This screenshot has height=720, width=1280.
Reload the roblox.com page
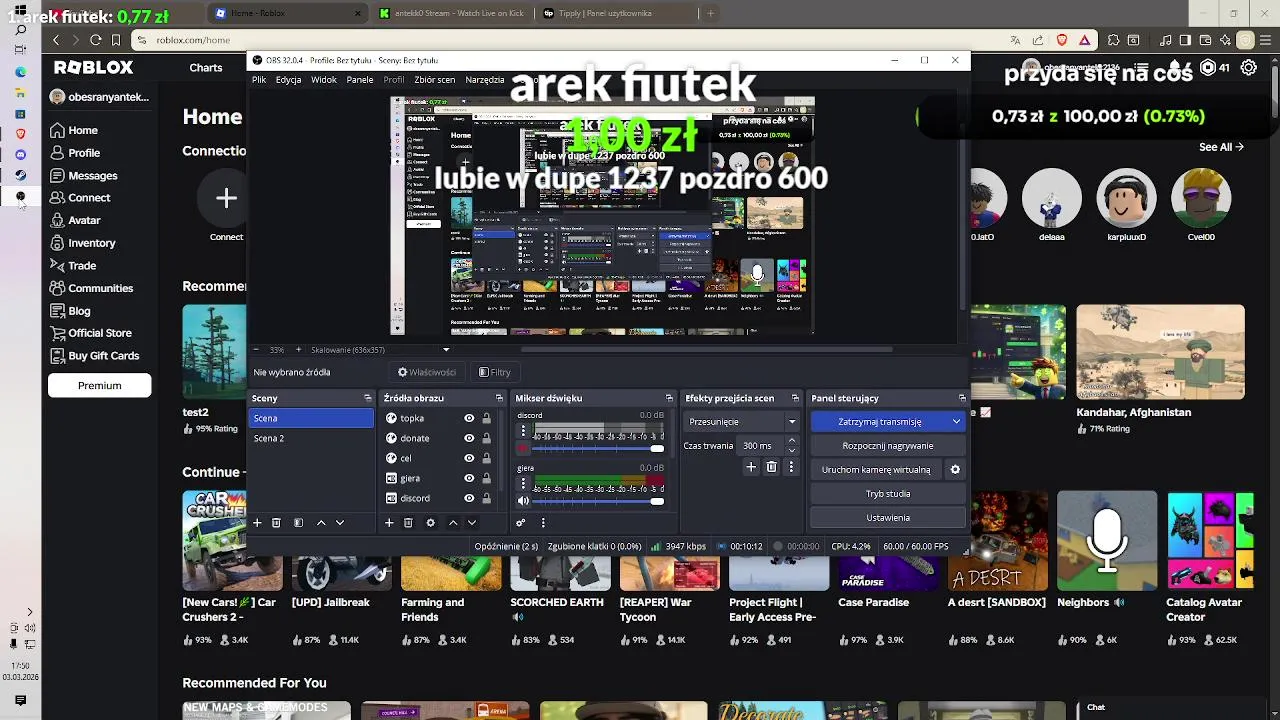tap(95, 40)
